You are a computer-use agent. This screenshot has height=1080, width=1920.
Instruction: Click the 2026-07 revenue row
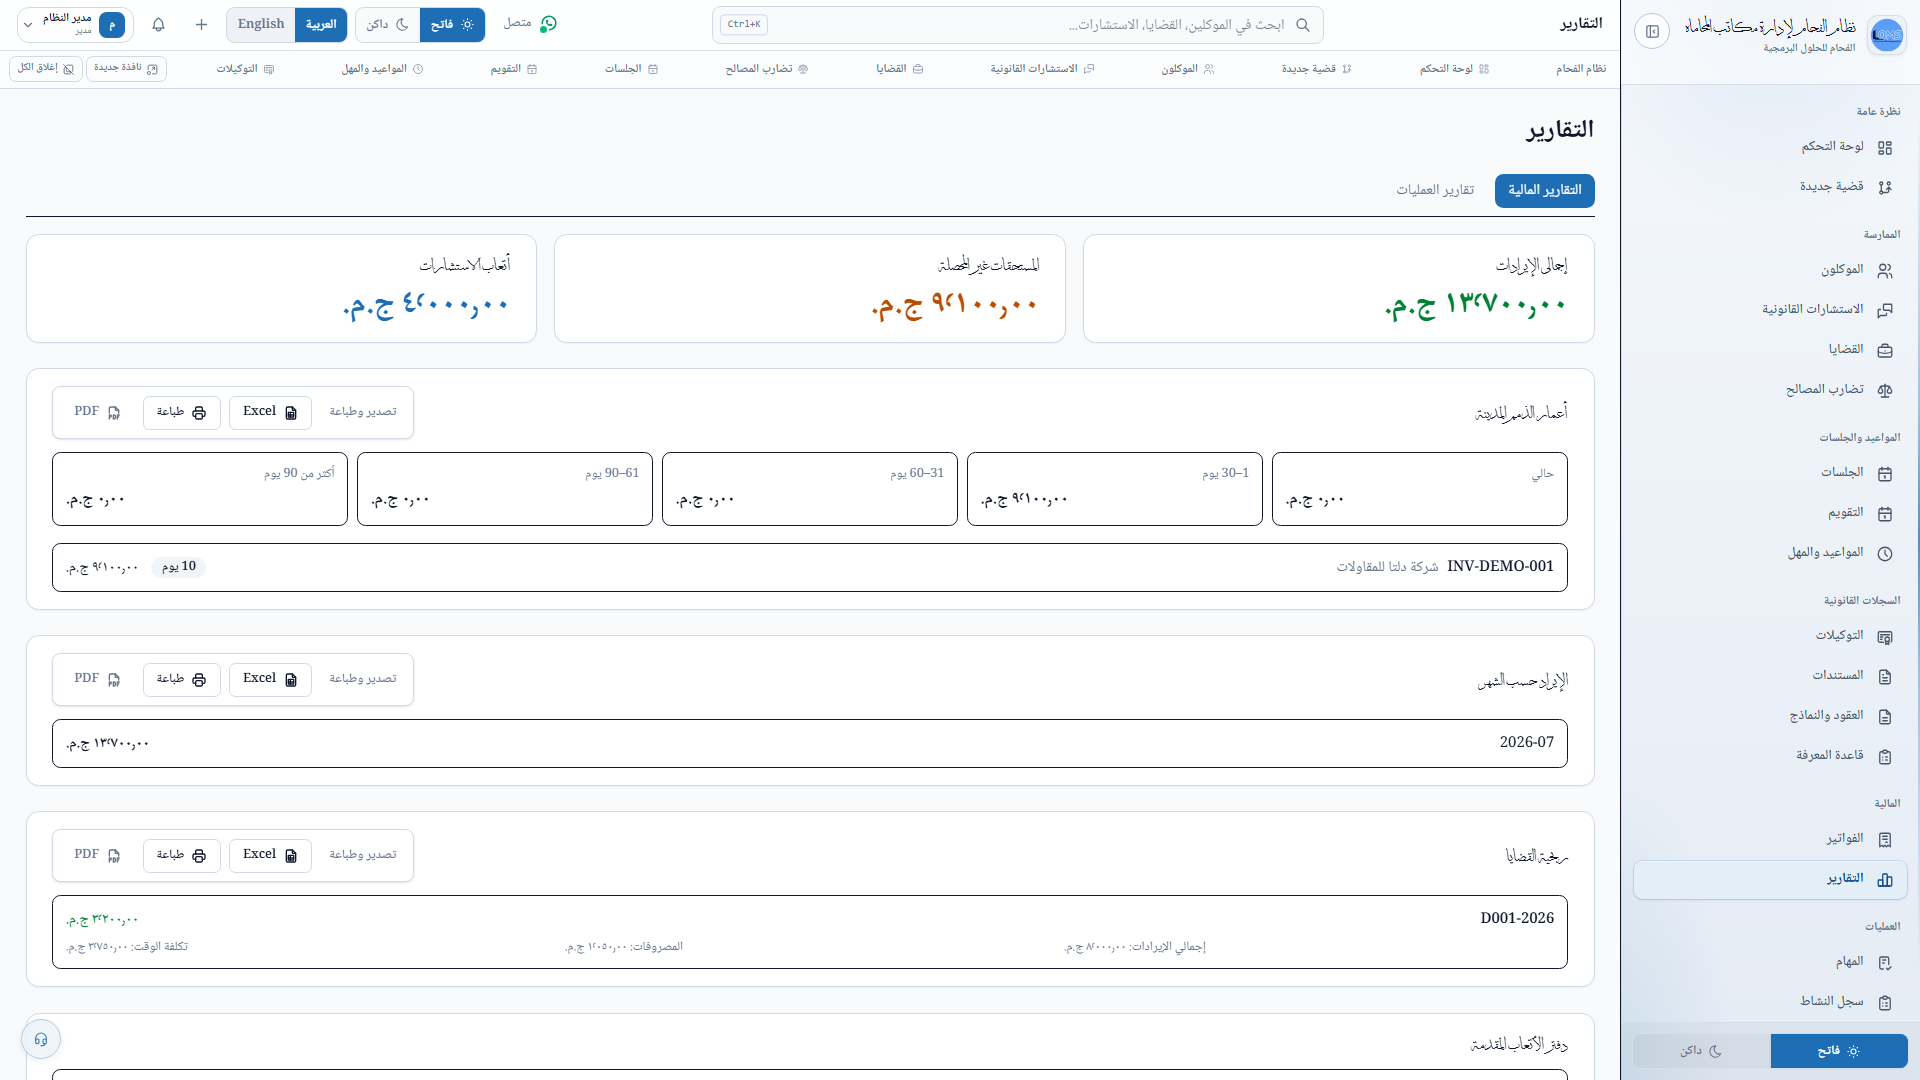[x=810, y=744]
